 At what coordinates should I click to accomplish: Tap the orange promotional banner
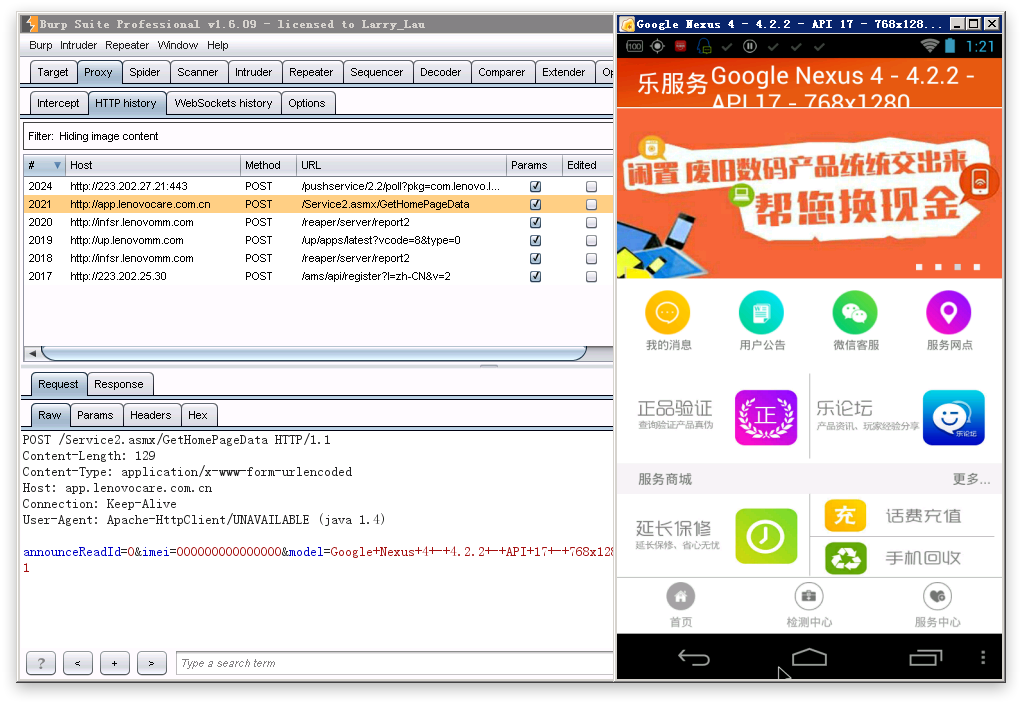point(809,193)
